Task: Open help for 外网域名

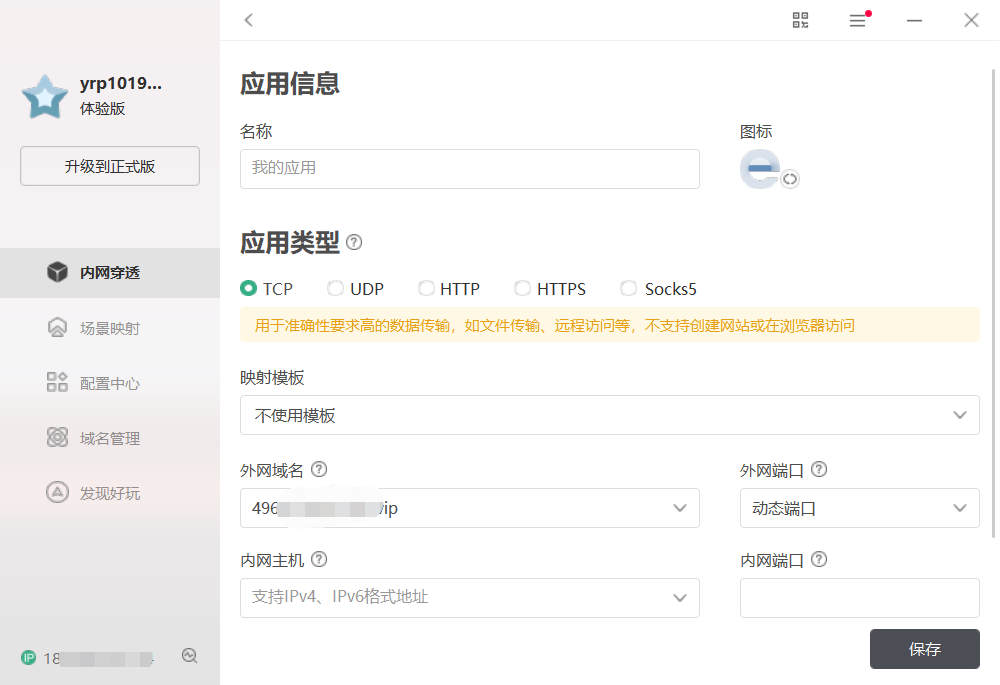Action: coord(319,470)
